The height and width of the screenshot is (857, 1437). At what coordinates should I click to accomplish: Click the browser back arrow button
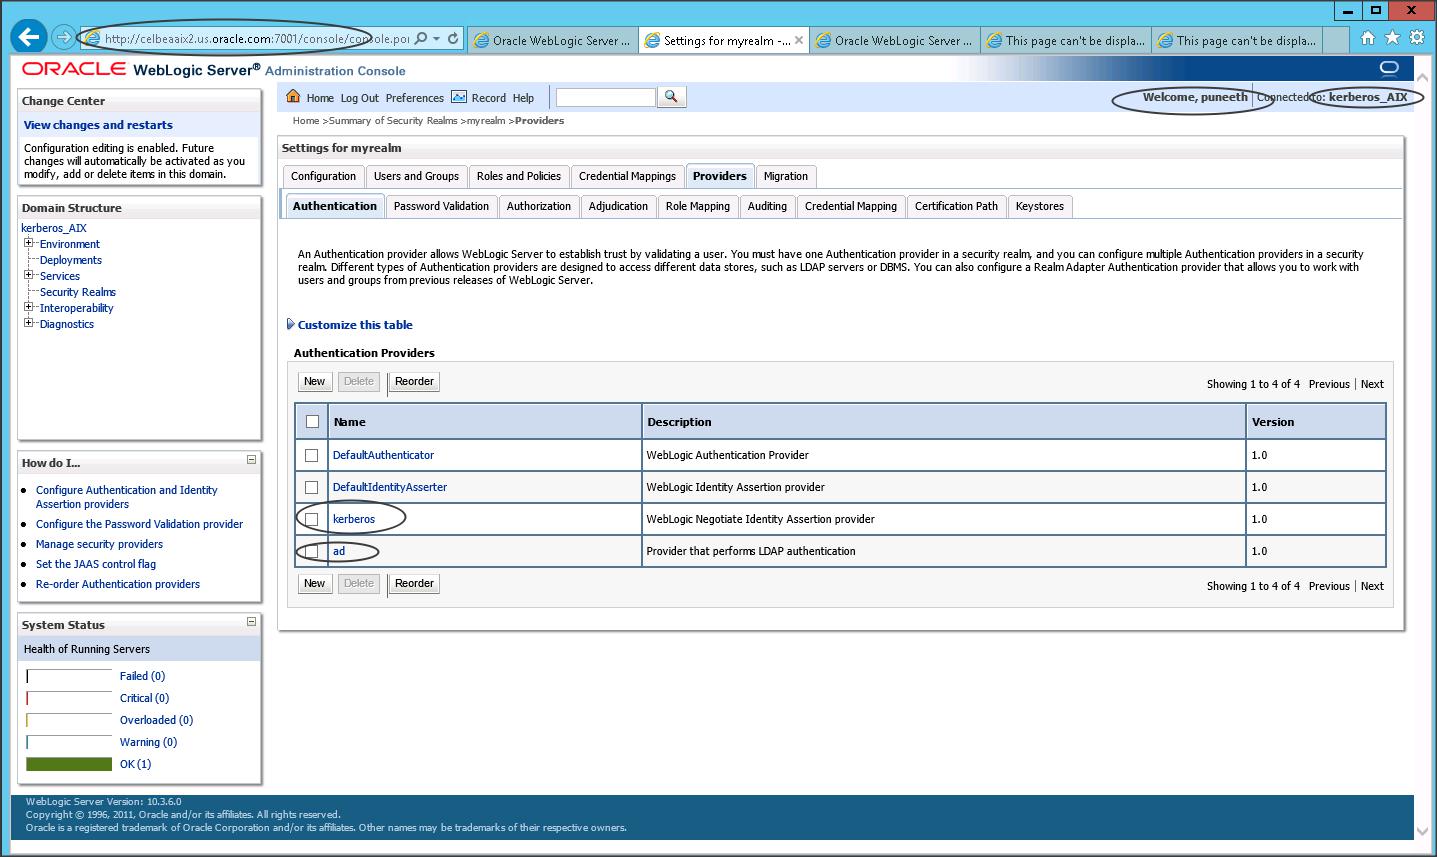[29, 38]
